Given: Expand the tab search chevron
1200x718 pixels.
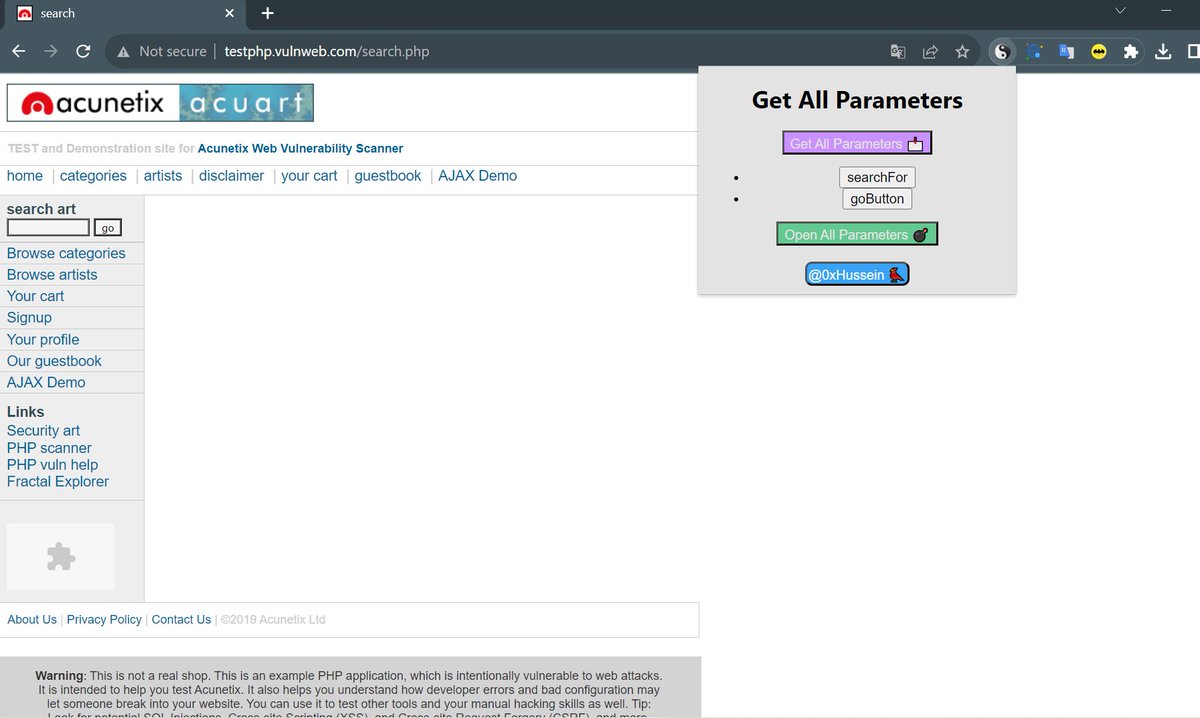Looking at the screenshot, I should coord(1120,10).
